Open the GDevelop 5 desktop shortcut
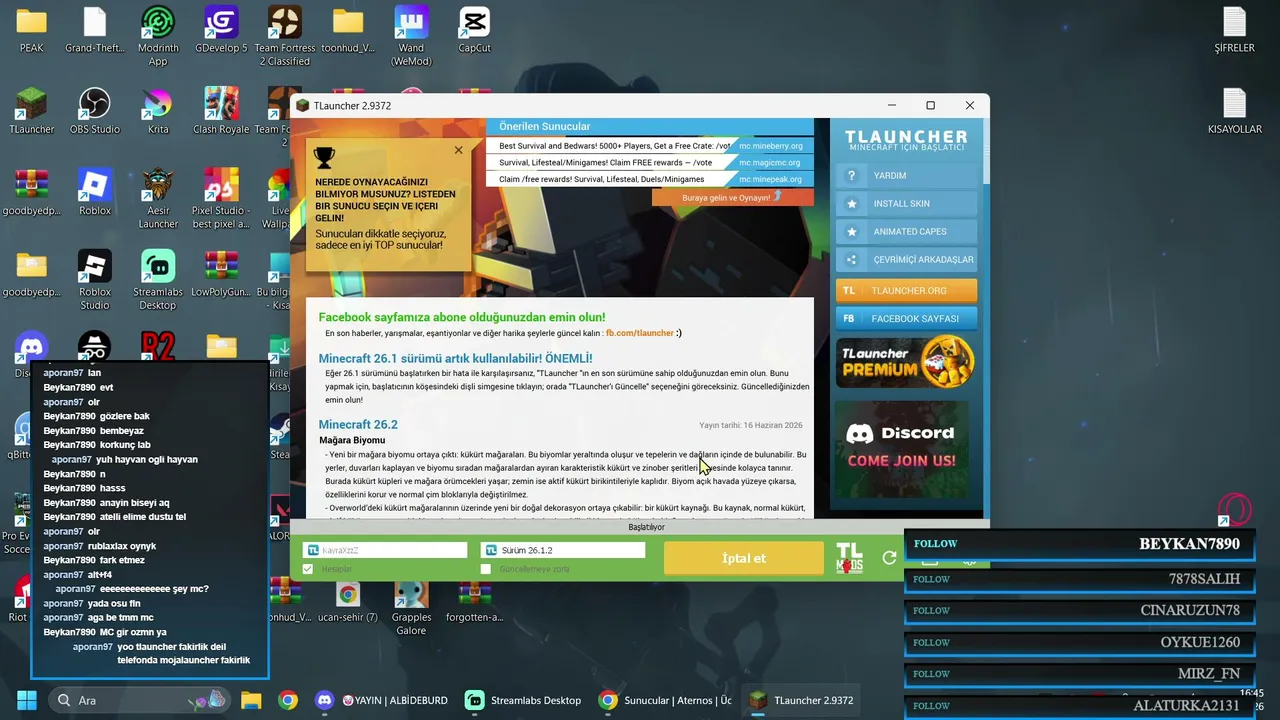Viewport: 1280px width, 720px height. 221,30
